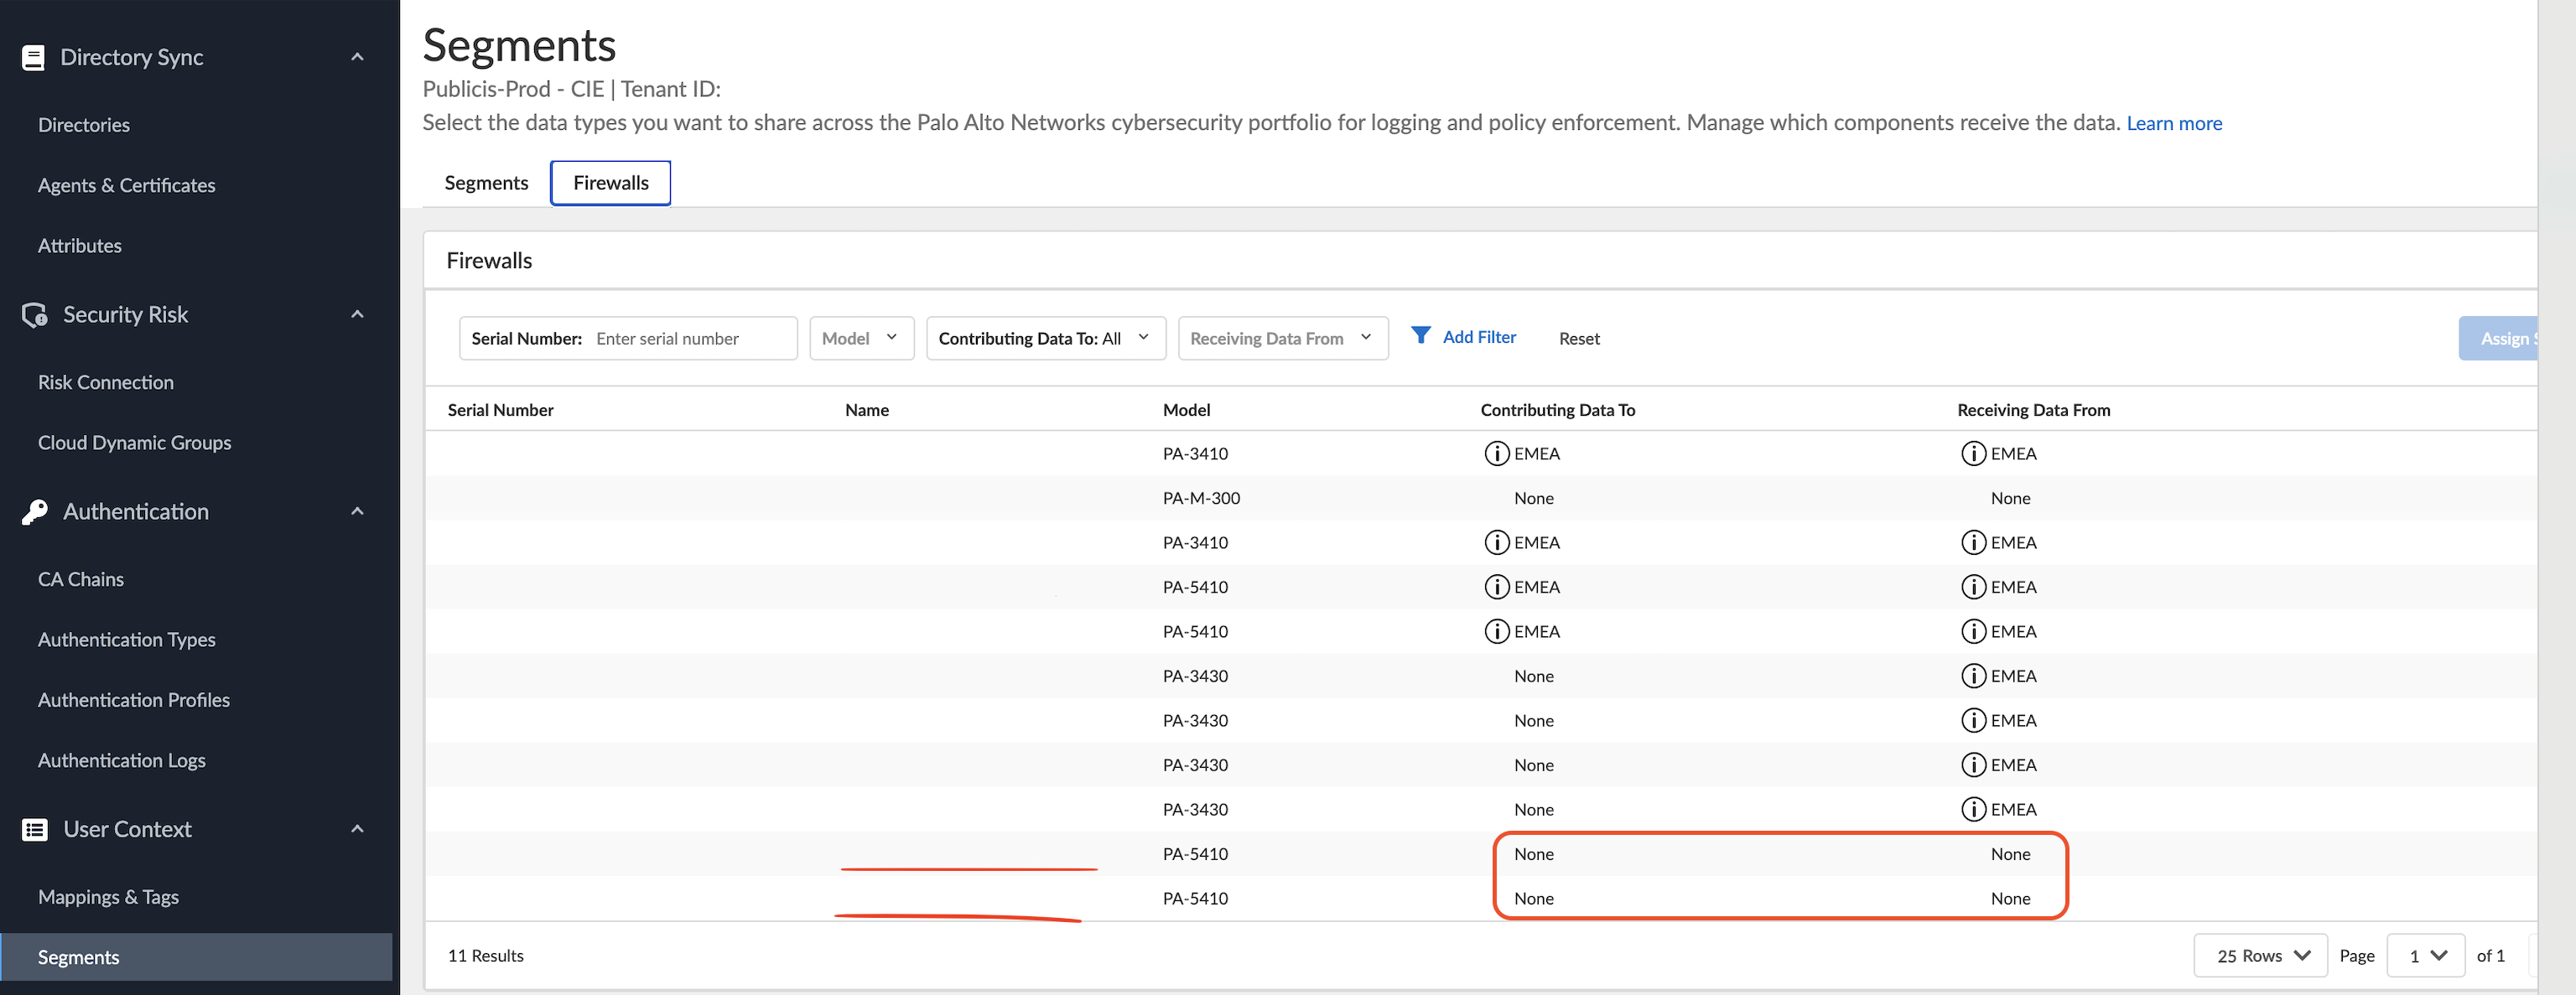Image resolution: width=2576 pixels, height=995 pixels.
Task: Select the Firewalls tab
Action: [x=610, y=183]
